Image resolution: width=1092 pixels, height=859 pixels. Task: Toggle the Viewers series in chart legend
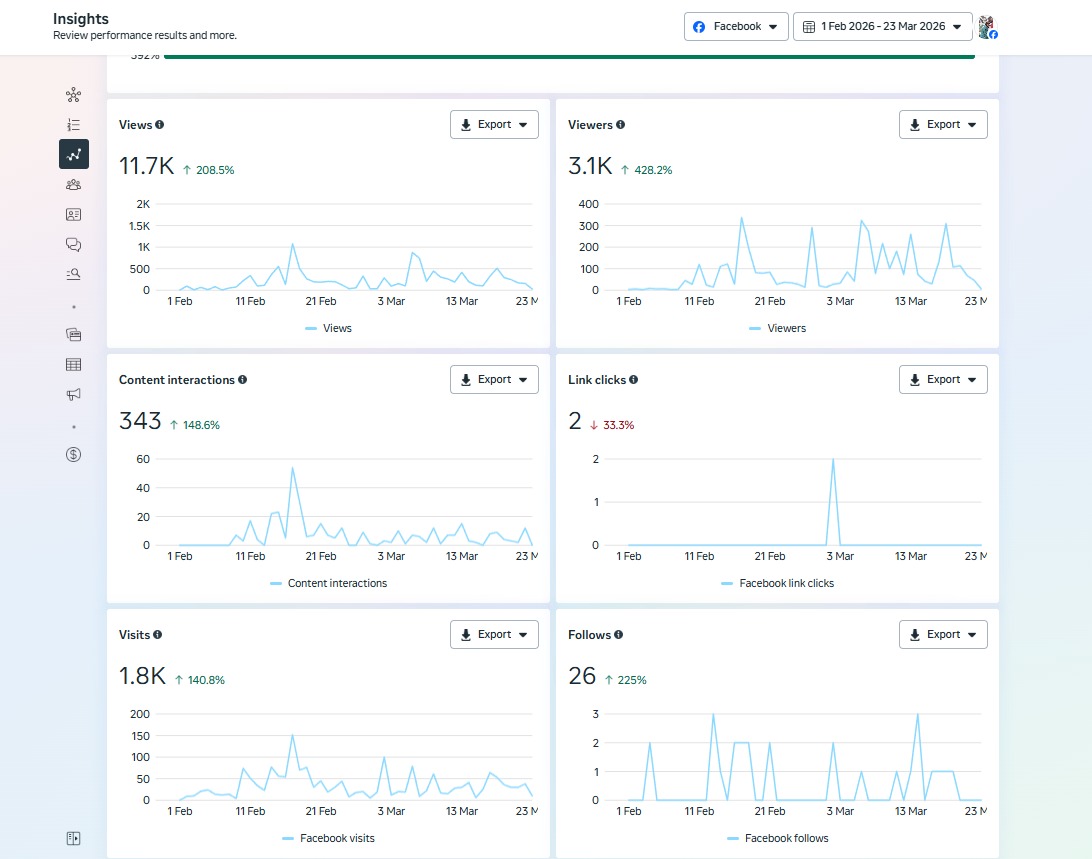click(777, 328)
